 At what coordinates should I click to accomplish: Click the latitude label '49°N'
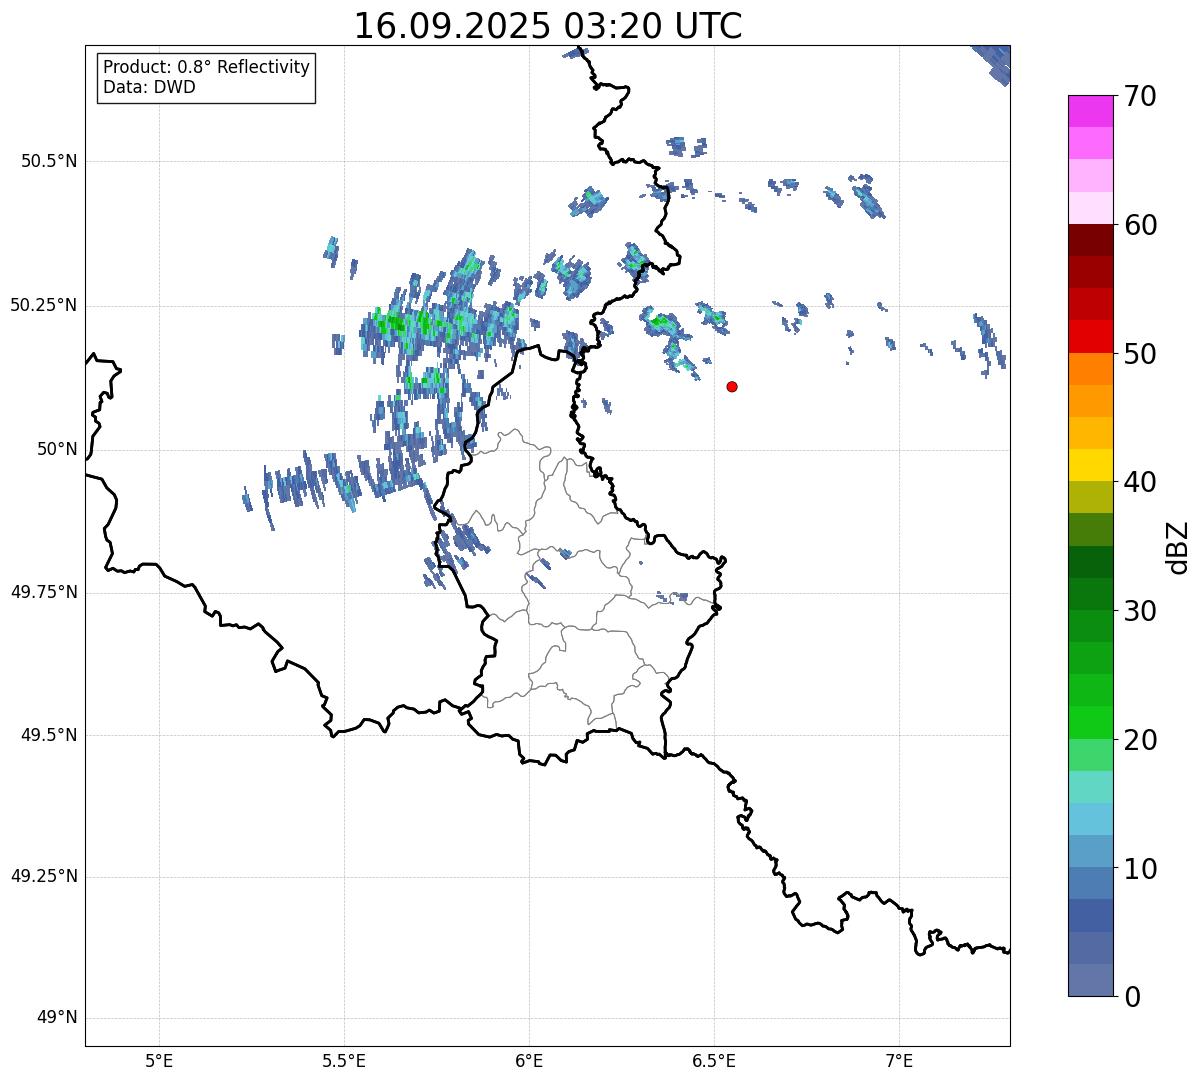[57, 1018]
